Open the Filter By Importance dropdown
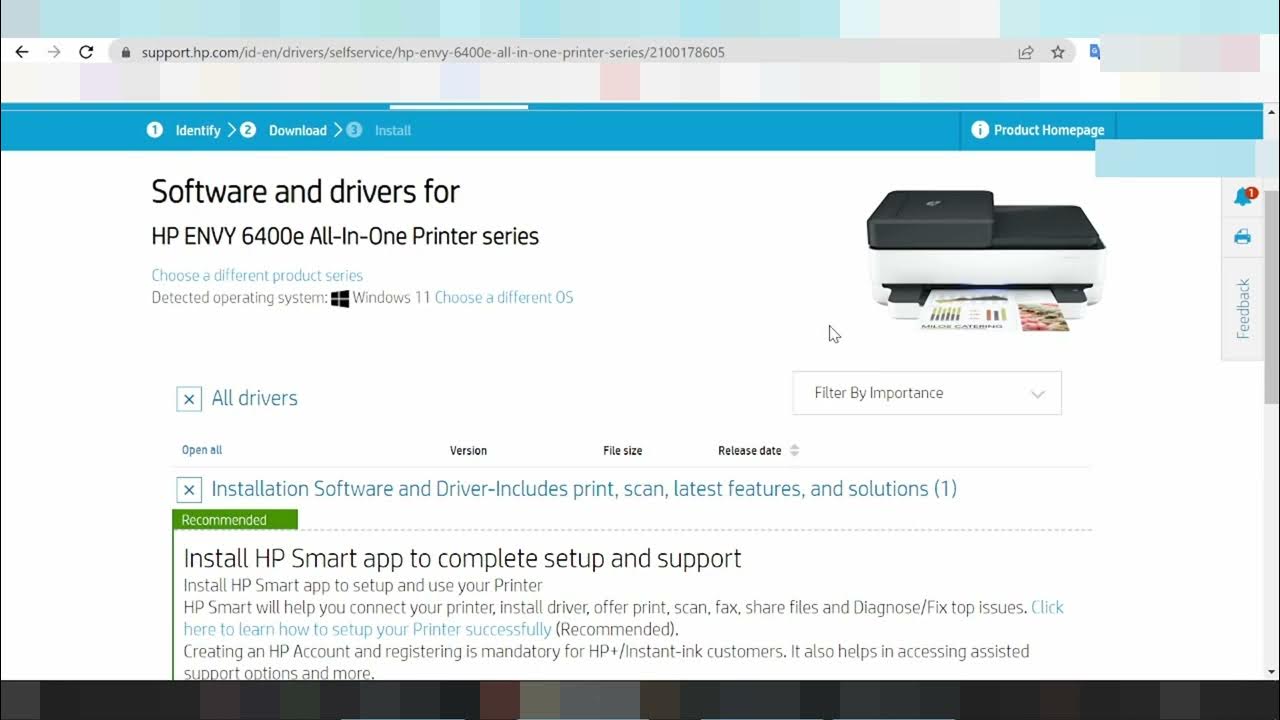Screen dimensions: 1280x720 [927, 393]
